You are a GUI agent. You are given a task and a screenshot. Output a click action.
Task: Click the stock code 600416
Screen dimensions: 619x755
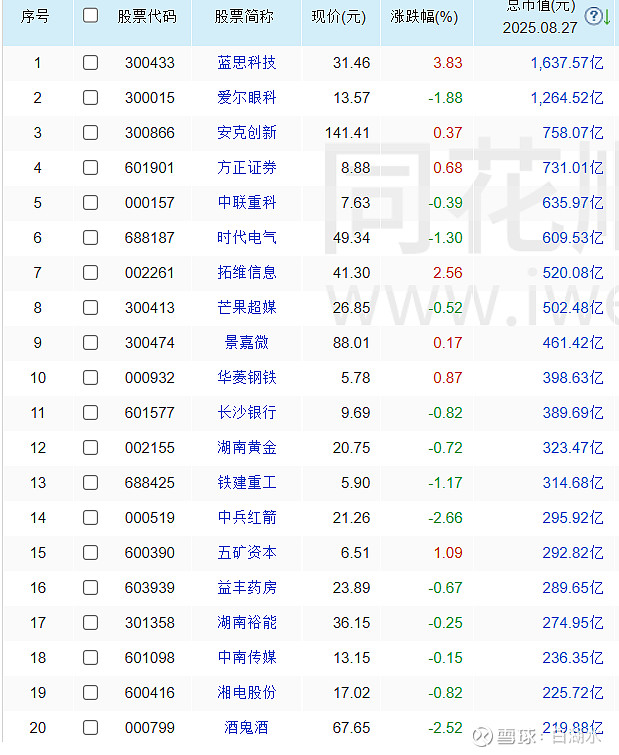click(150, 693)
